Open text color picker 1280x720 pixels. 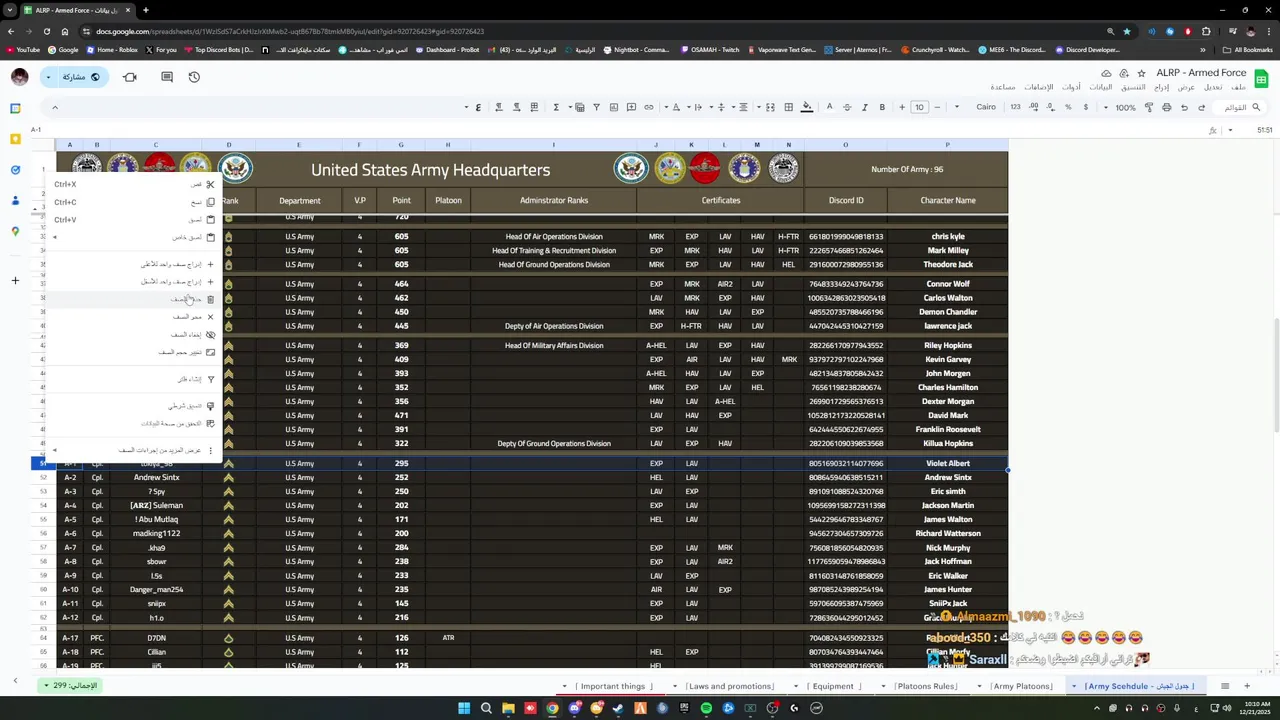click(829, 107)
